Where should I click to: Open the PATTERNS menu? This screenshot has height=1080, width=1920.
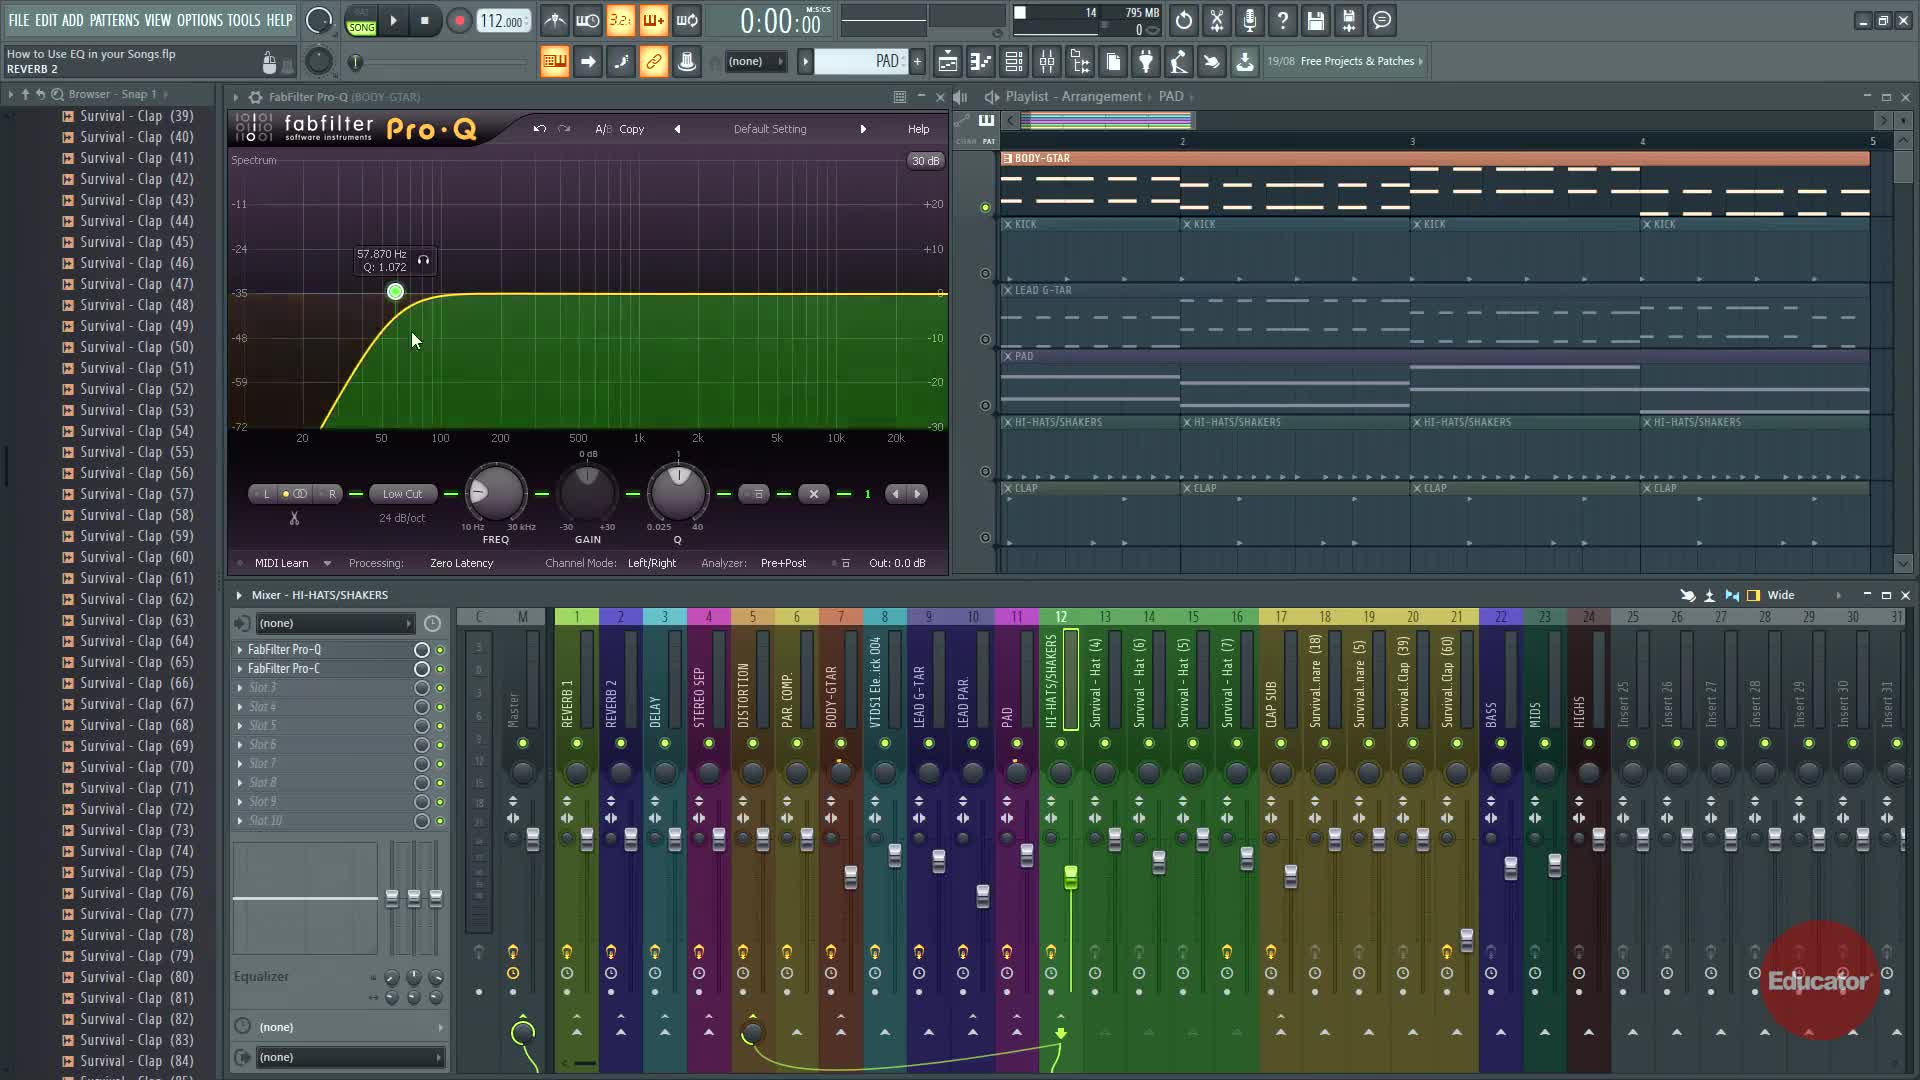coord(114,20)
